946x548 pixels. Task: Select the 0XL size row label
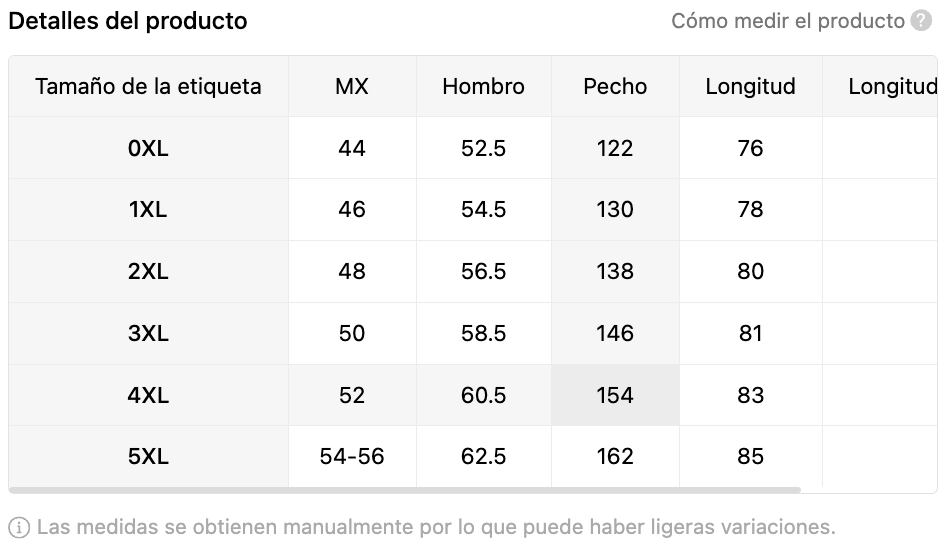(148, 148)
